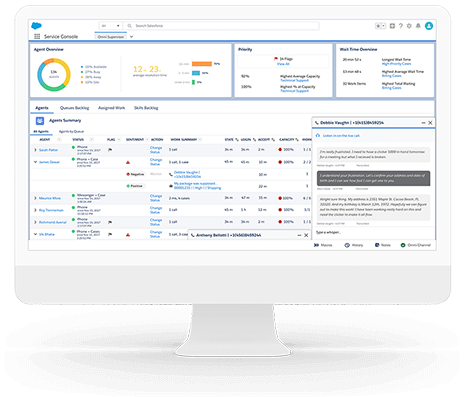Click the Salesforce cloud logo
Screen dimensions: 466x397
click(x=36, y=25)
